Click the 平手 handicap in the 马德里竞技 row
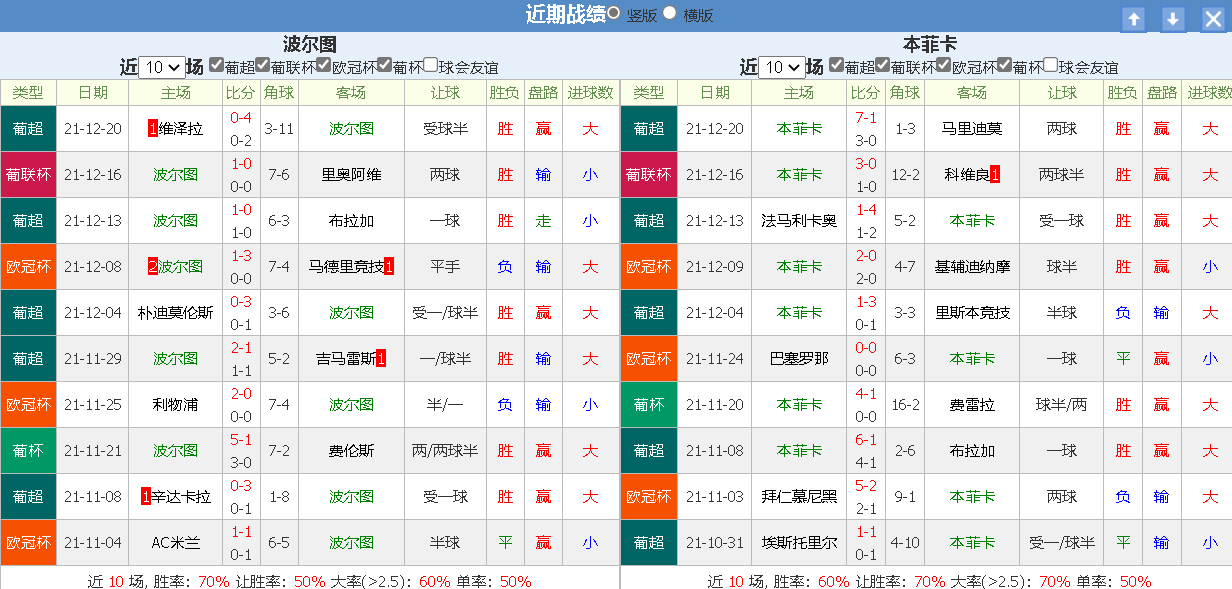The height and width of the screenshot is (589, 1232). 445,267
